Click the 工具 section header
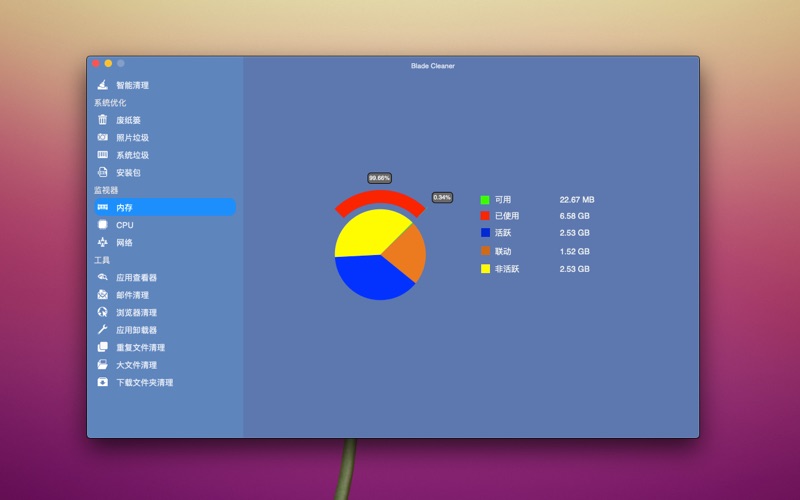 pos(102,260)
